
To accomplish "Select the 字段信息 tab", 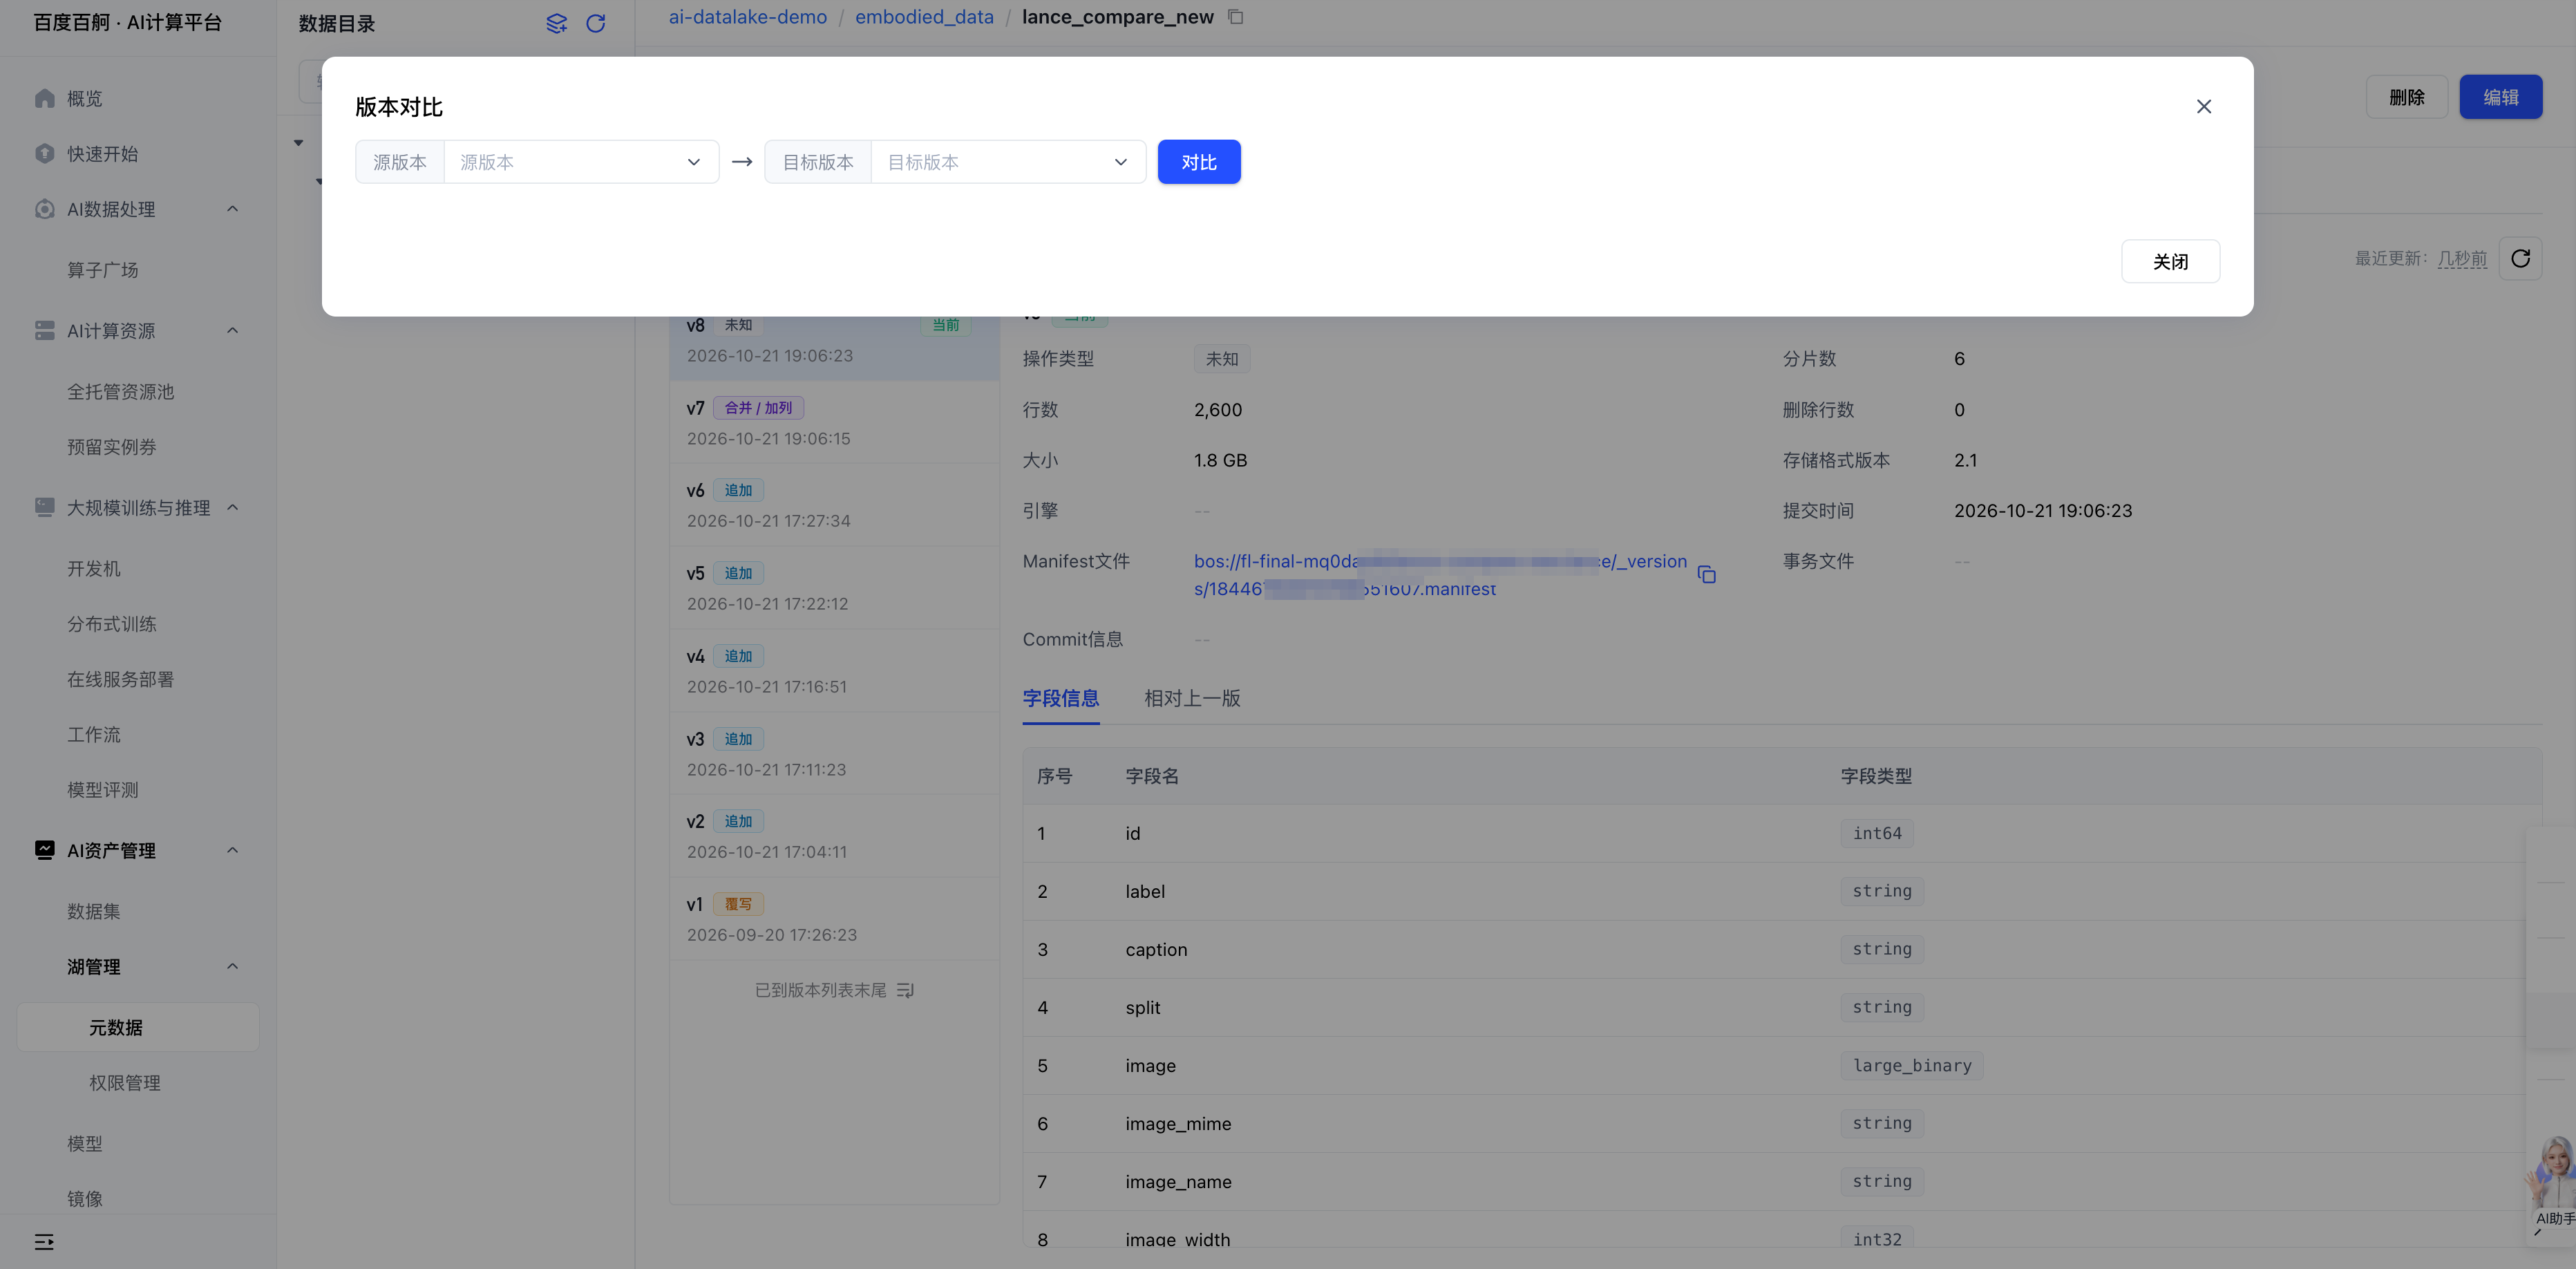I will 1060,698.
